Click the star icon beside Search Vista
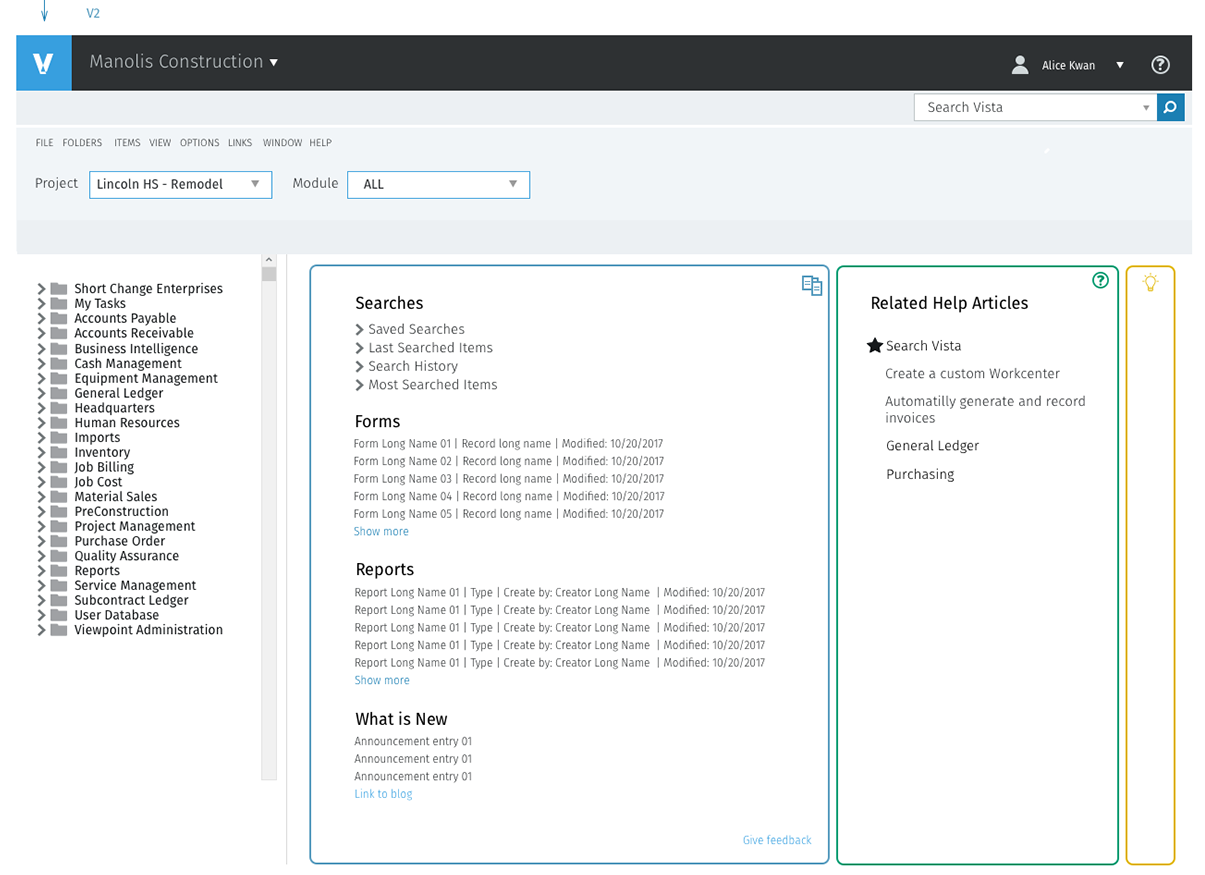Screen dimensions: 1205x875 875,345
